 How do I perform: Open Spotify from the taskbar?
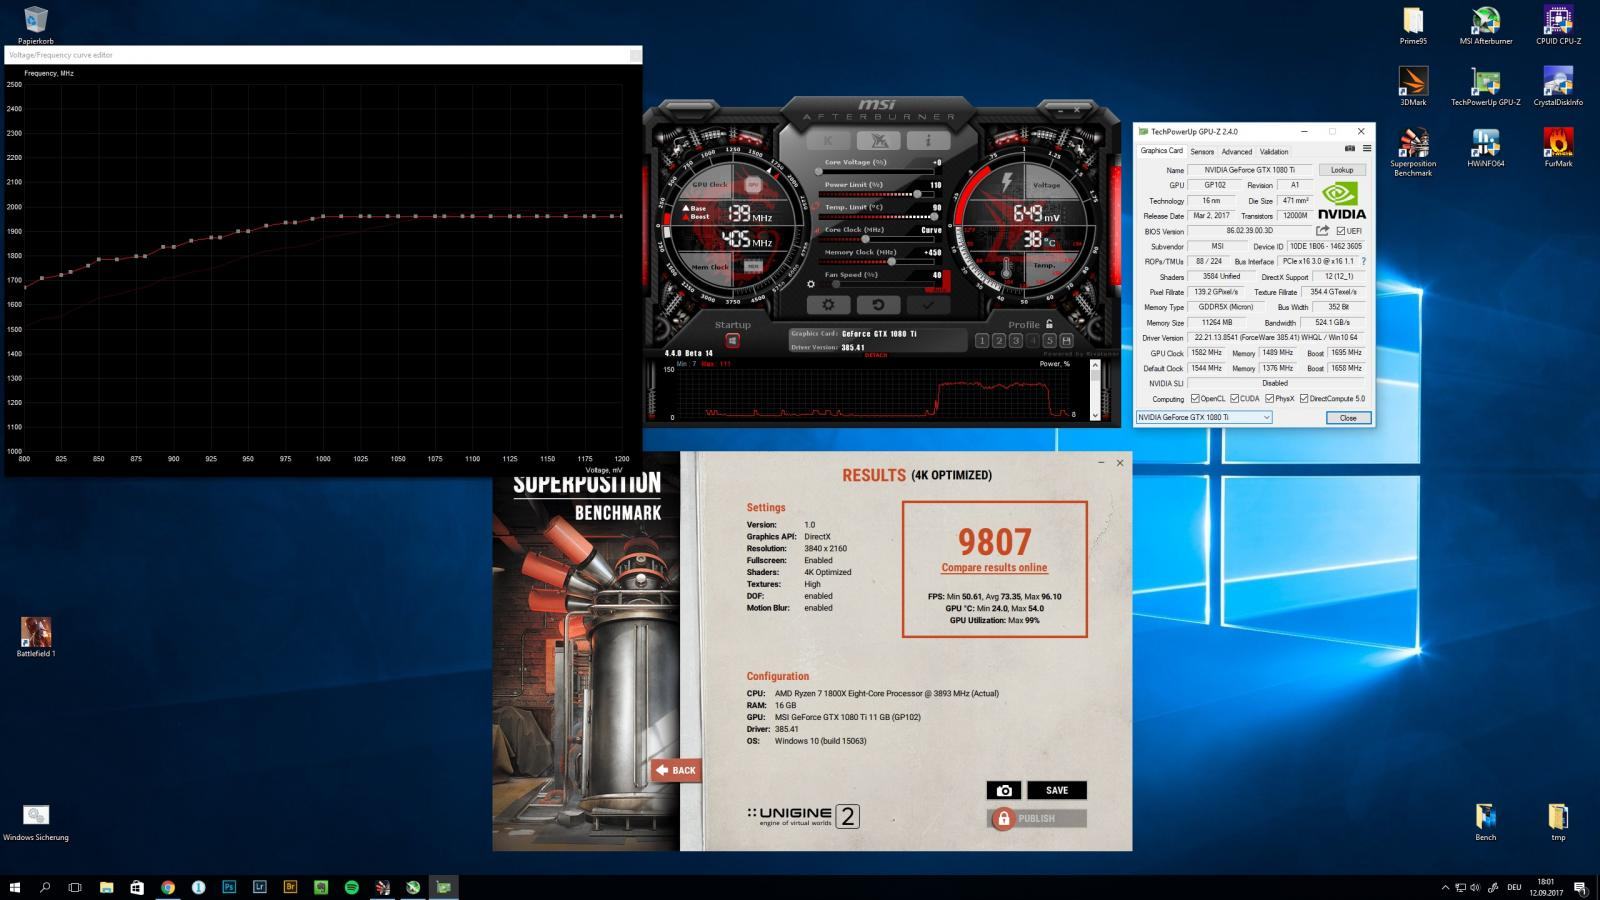pos(351,887)
